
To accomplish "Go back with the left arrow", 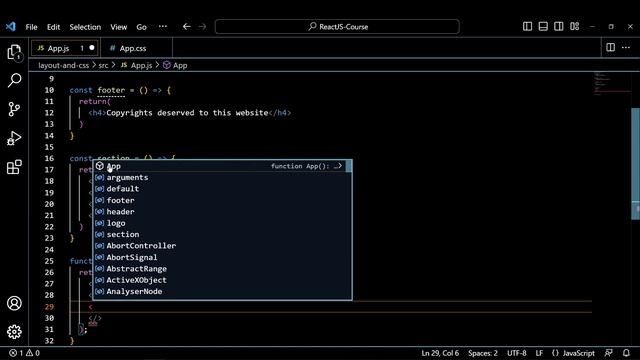I will pos(187,27).
